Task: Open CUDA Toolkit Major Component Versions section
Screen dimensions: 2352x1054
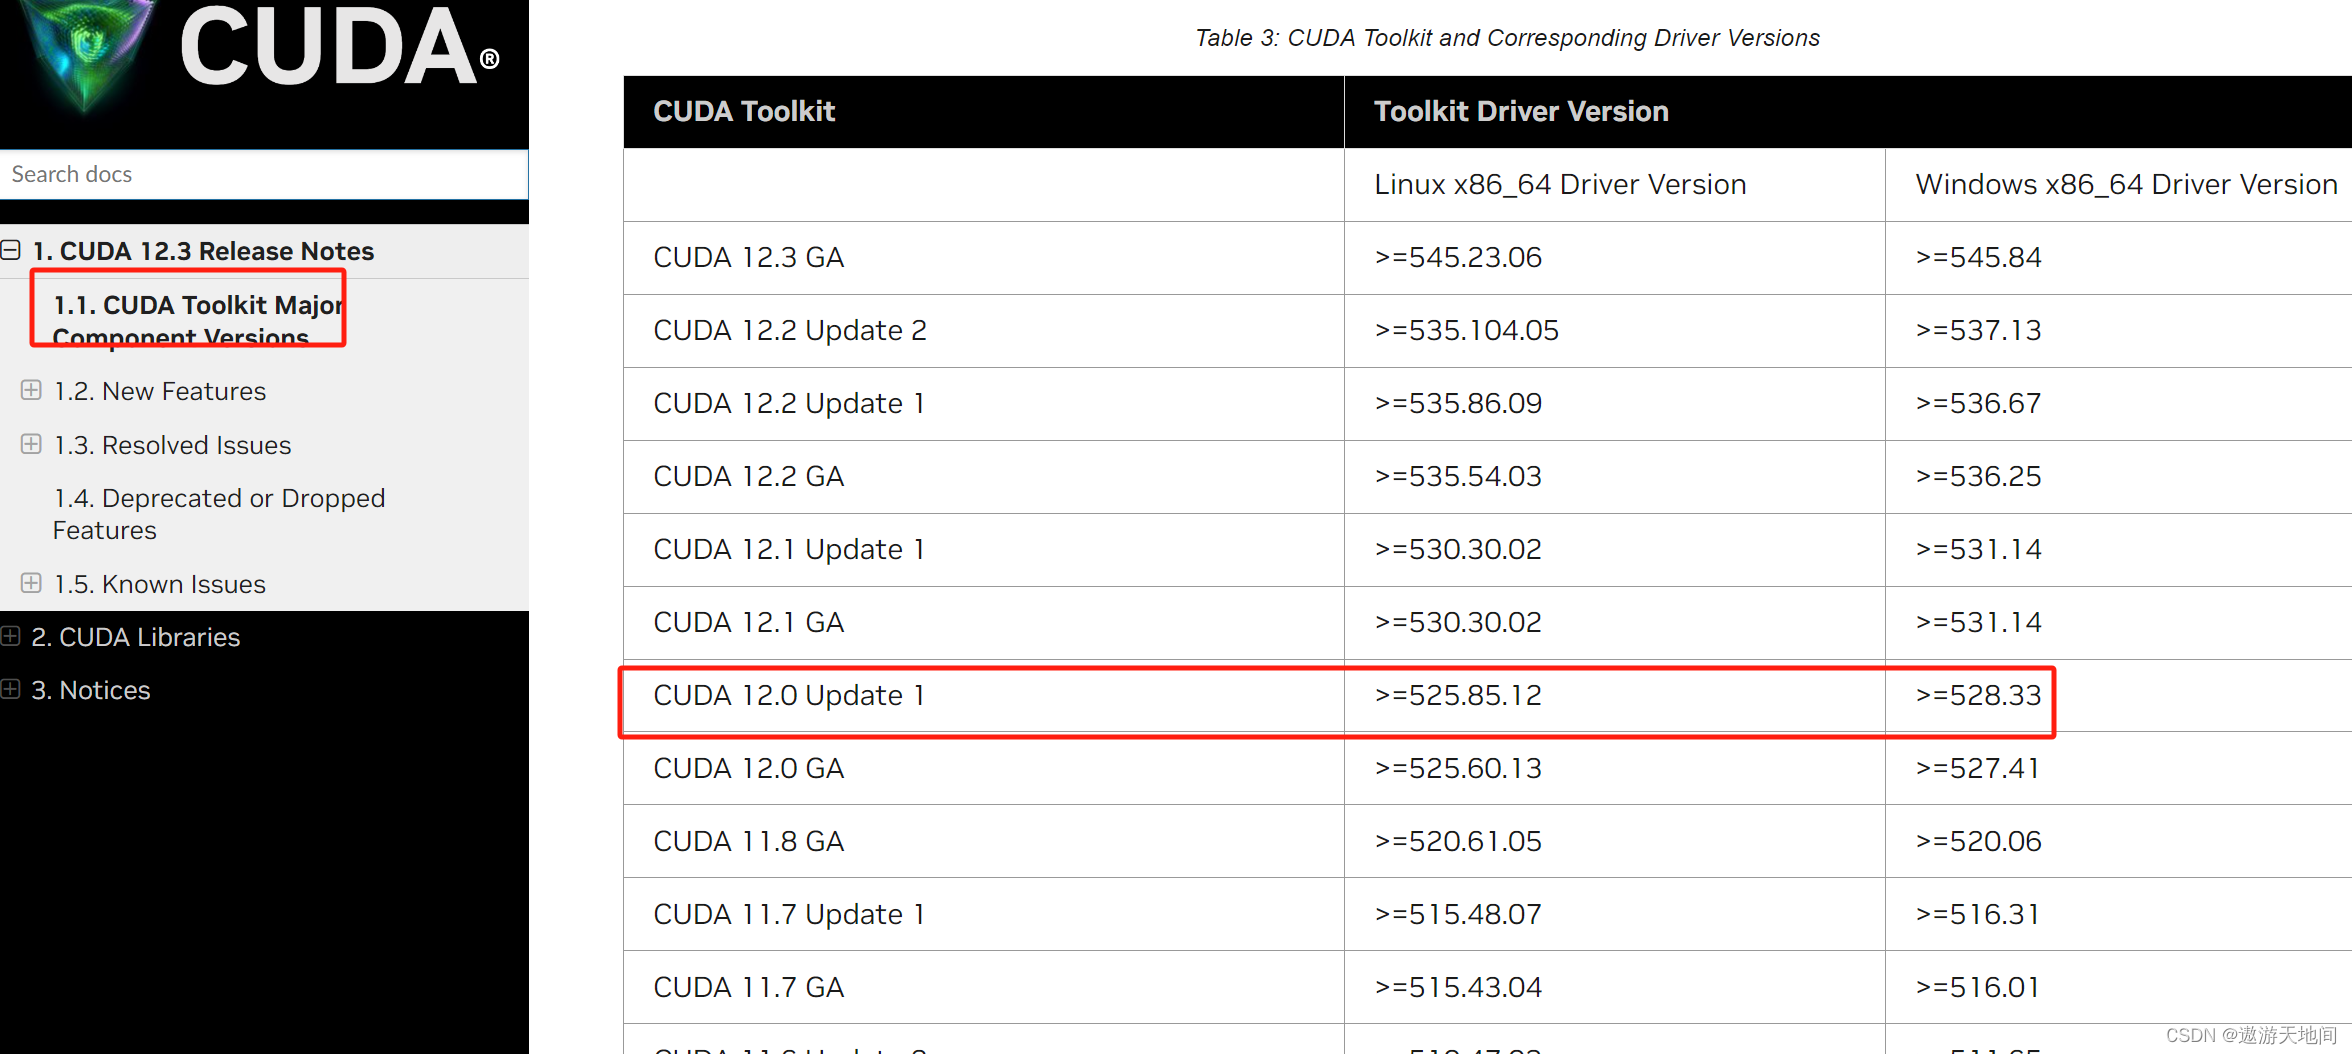Action: 198,320
